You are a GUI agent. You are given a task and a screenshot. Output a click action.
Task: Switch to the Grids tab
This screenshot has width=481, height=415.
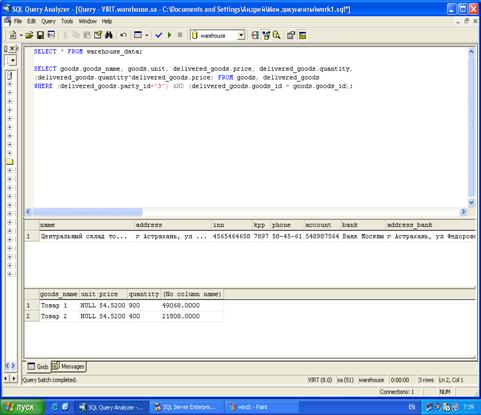pyautogui.click(x=38, y=366)
